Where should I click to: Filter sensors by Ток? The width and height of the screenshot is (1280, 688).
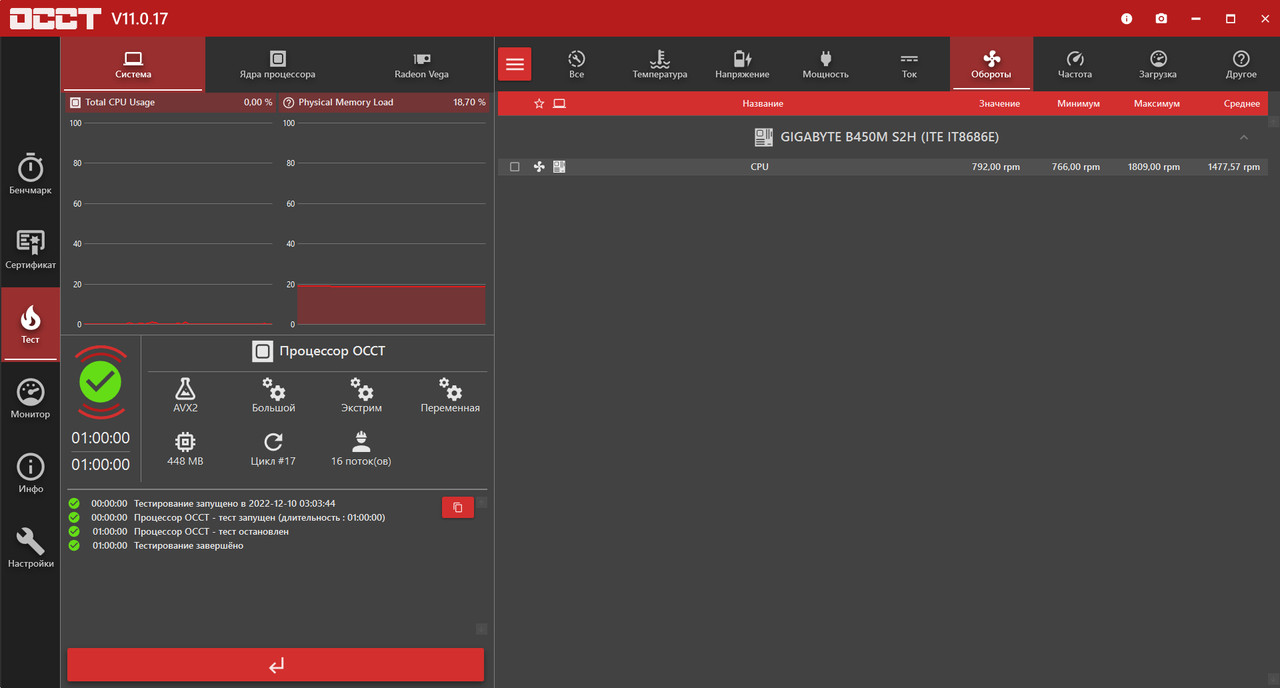(x=909, y=65)
